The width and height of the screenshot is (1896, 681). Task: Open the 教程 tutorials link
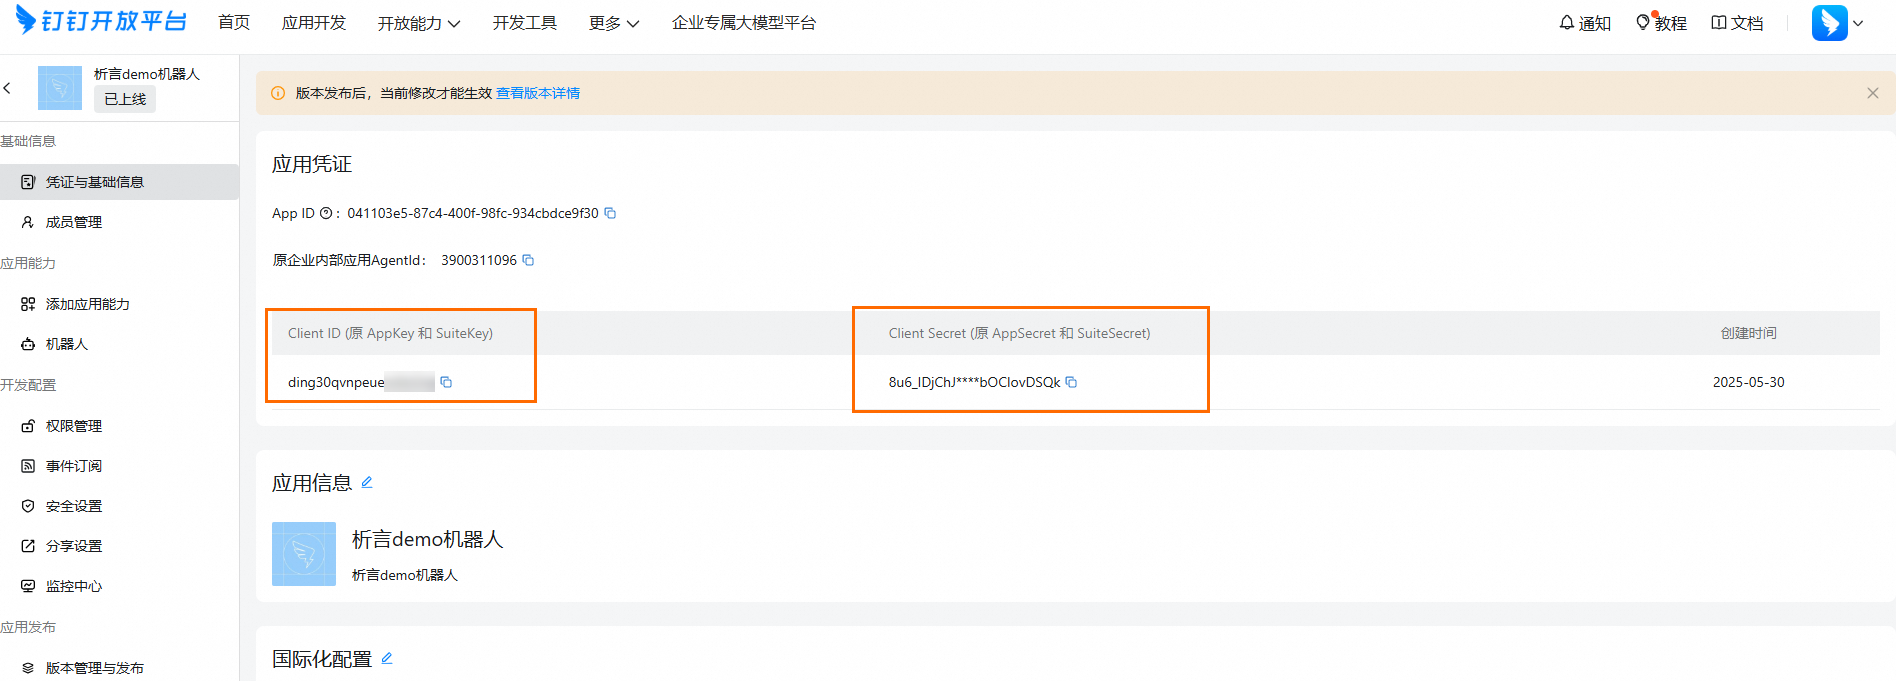1661,23
